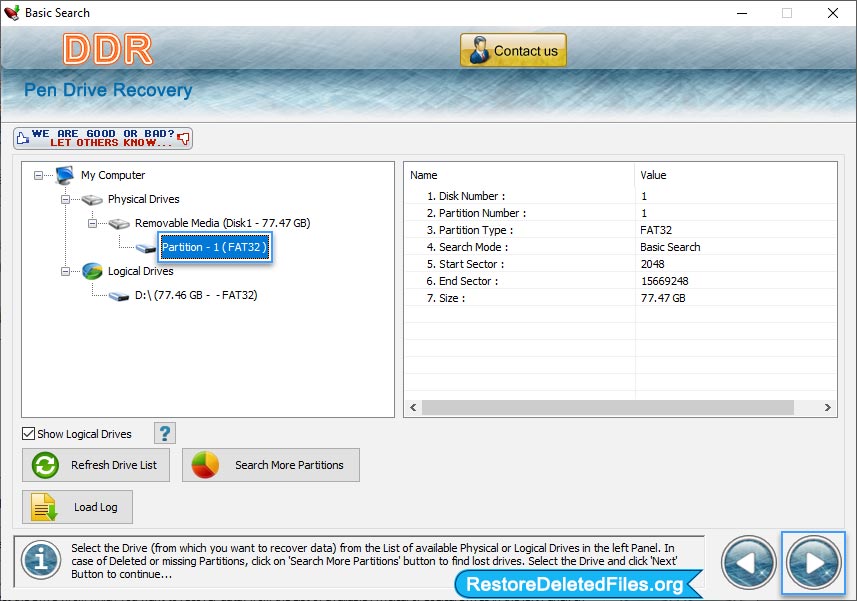Go back with the previous arrow button
Viewport: 857px width, 601px height.
pos(749,563)
